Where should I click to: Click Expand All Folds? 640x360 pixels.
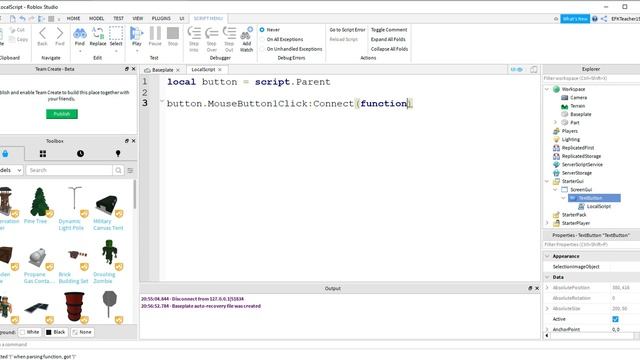(388, 39)
